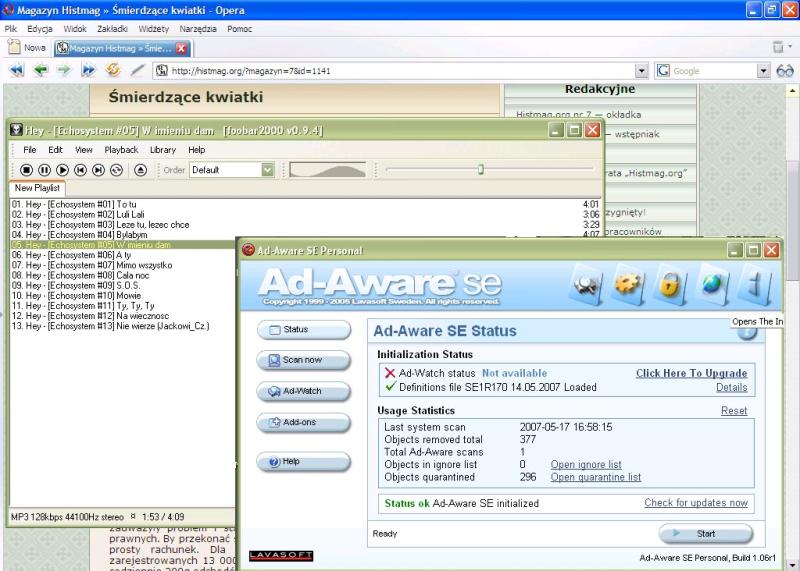Image resolution: width=800 pixels, height=571 pixels.
Task: Select track 06 A ty
Action: tap(122, 255)
